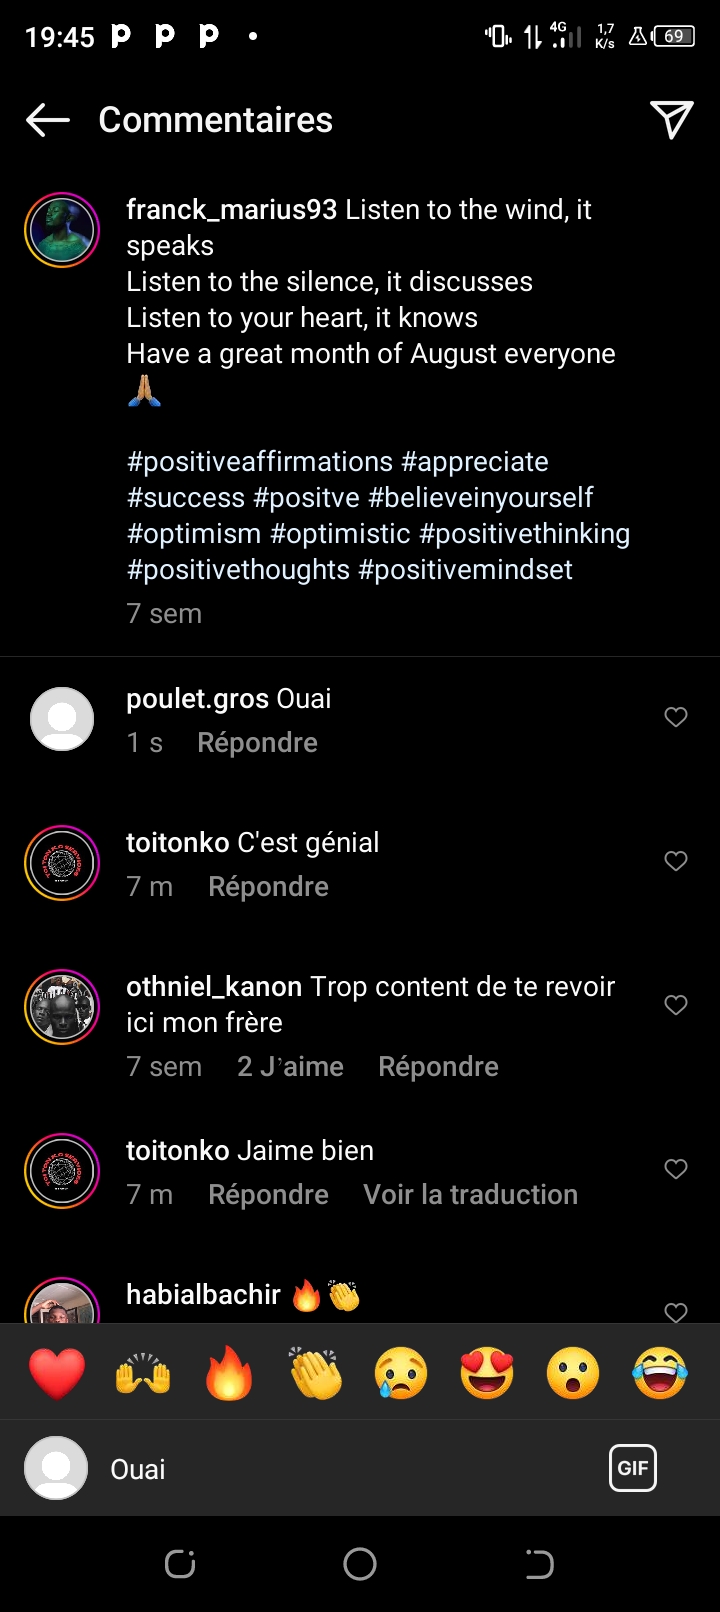Insert the laughing tears emoji

(660, 1373)
